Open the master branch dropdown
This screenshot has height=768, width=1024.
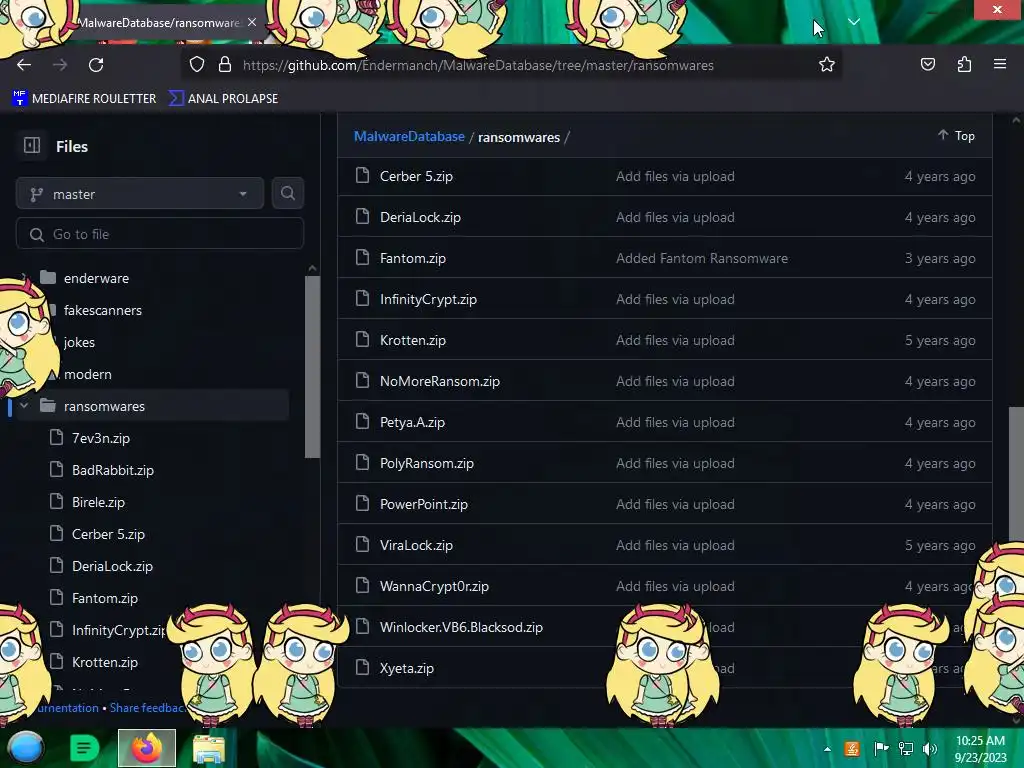click(x=140, y=194)
